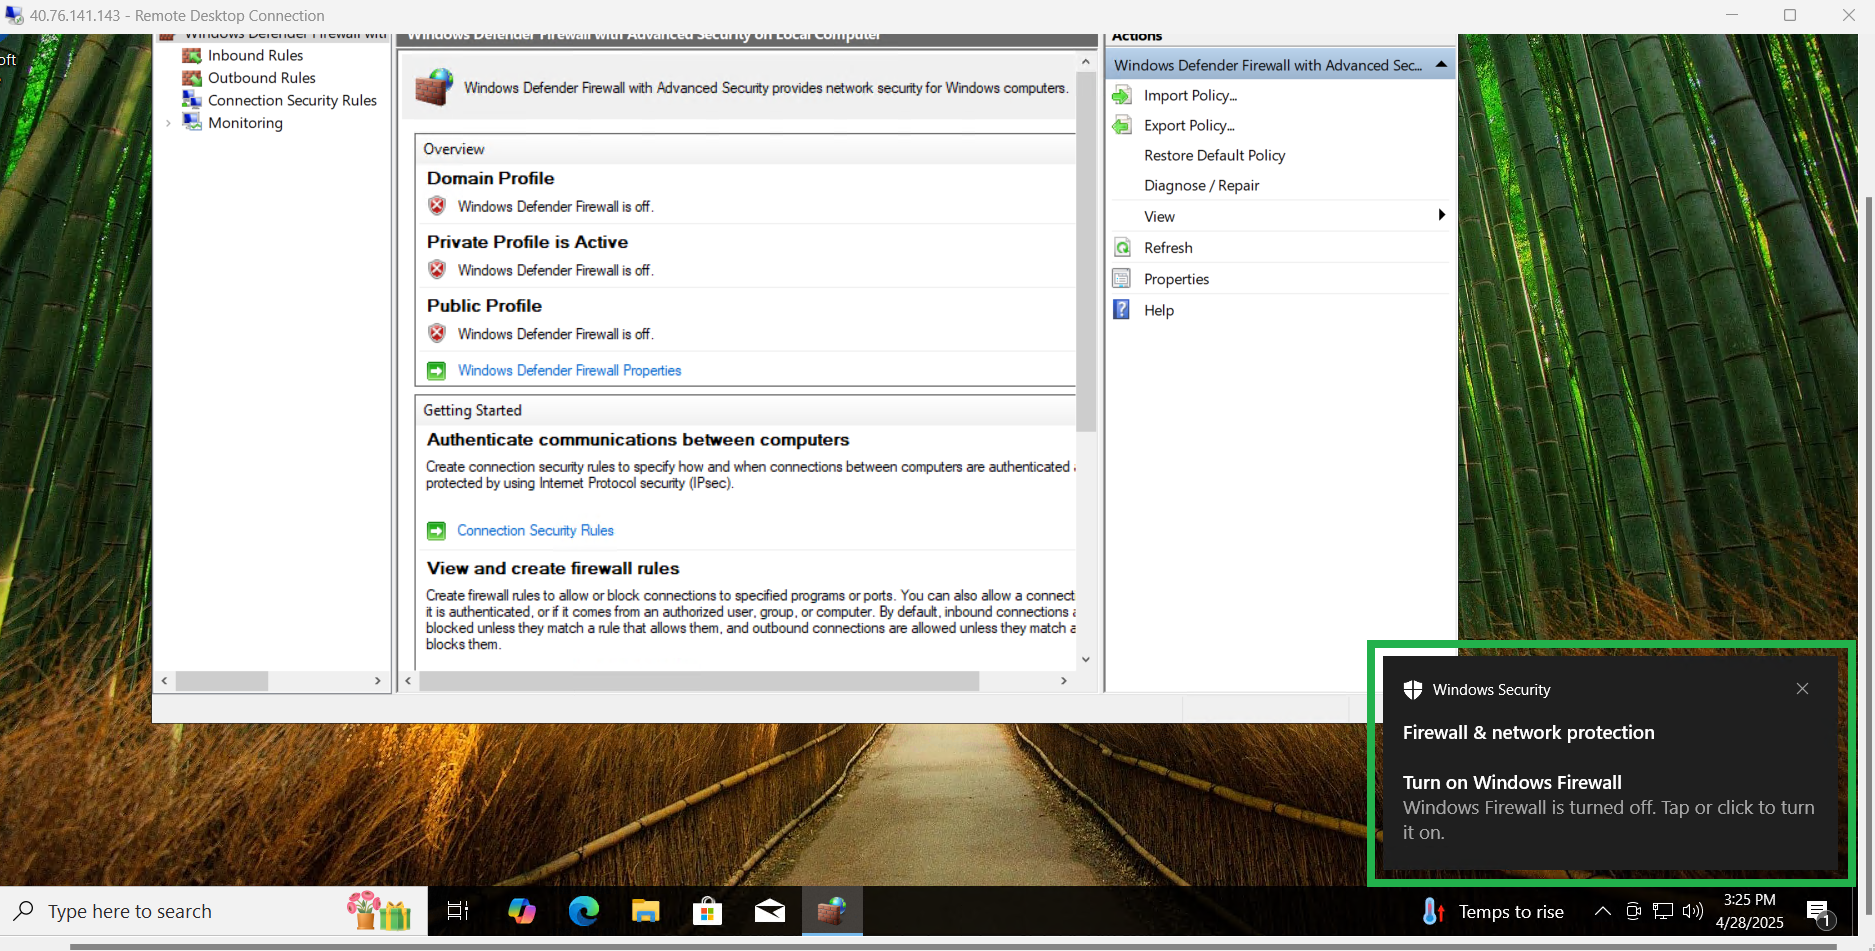This screenshot has height=951, width=1875.
Task: Click the Help question mark icon
Action: coord(1122,310)
